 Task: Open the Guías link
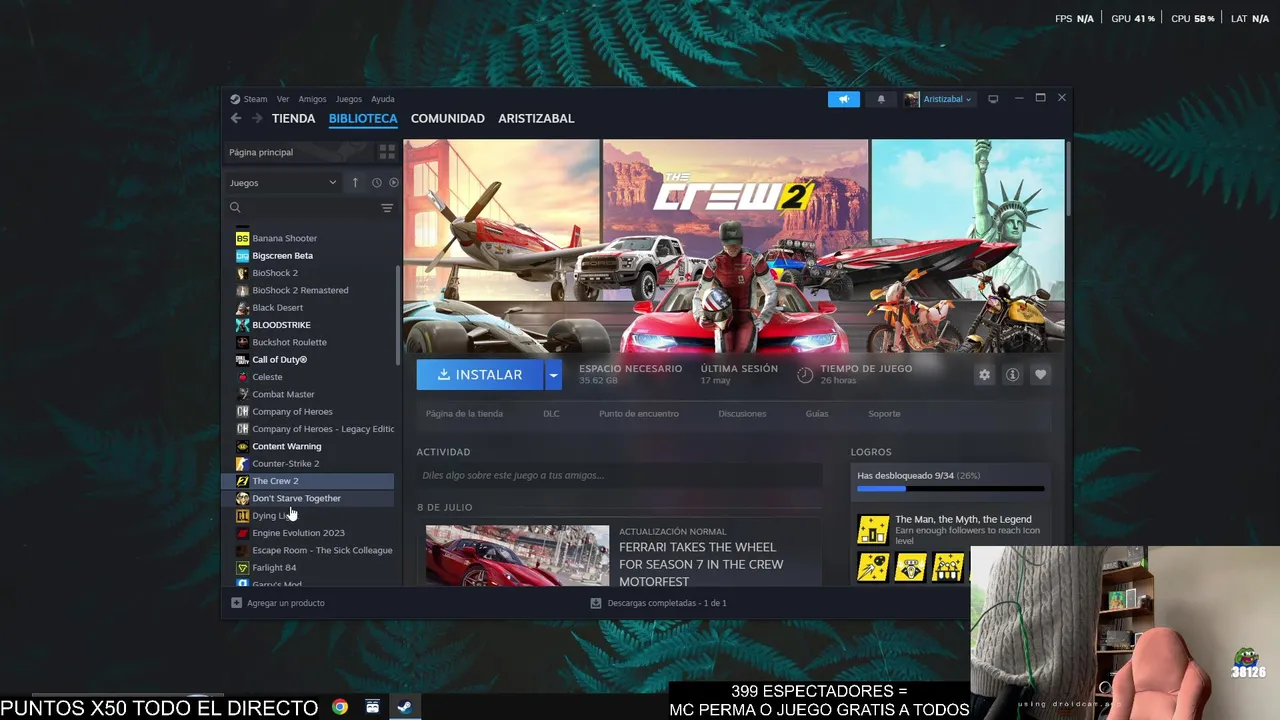click(817, 413)
